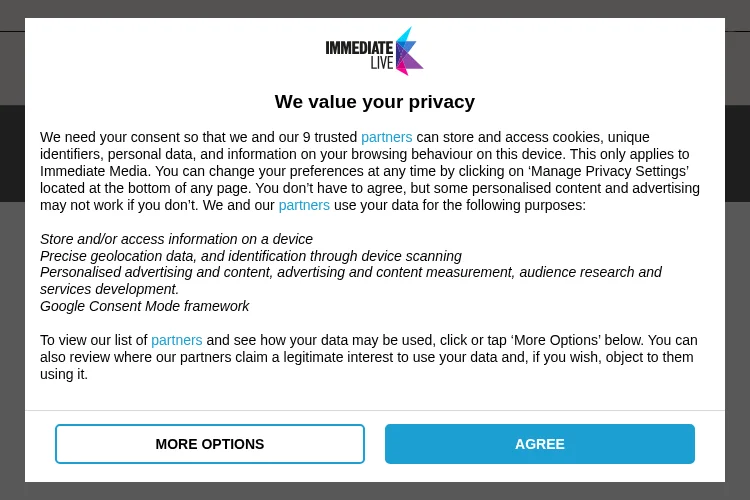Click the blue AGREE button
The height and width of the screenshot is (500, 750).
click(x=540, y=444)
